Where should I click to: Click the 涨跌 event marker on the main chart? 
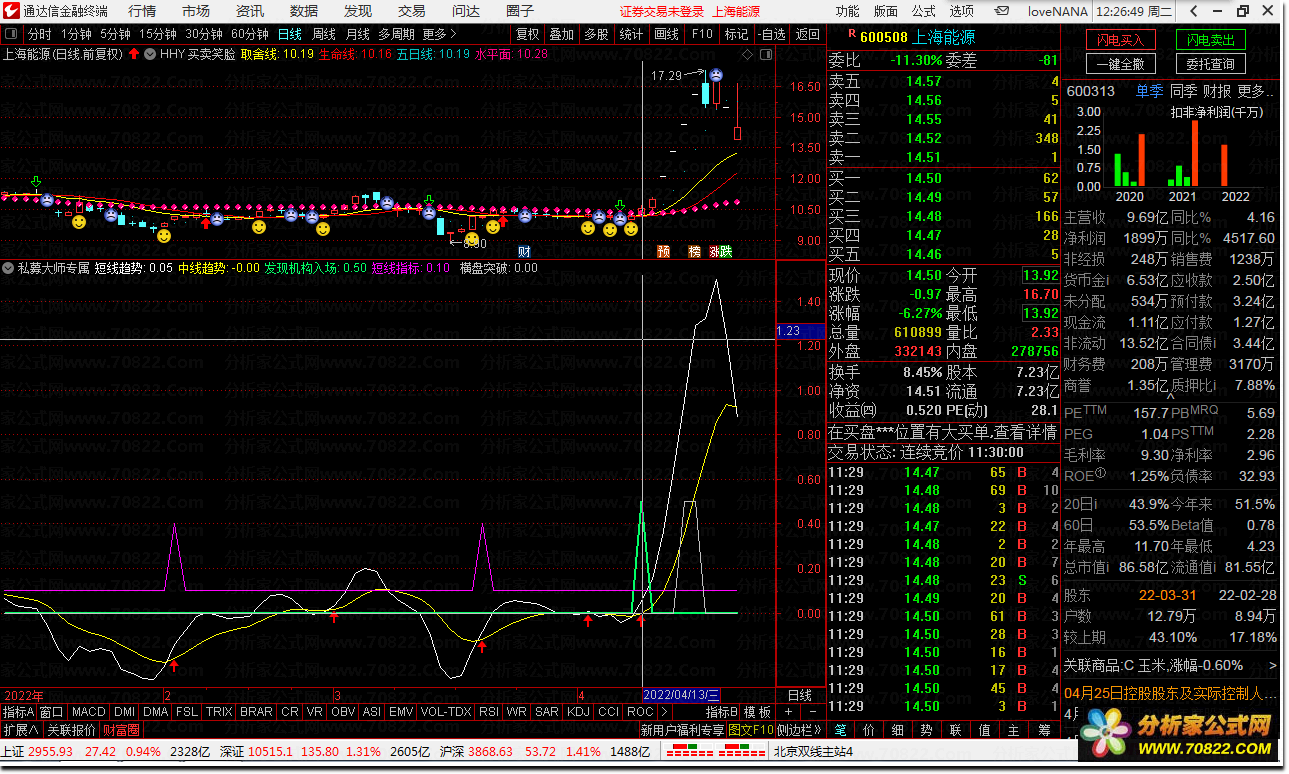(720, 251)
